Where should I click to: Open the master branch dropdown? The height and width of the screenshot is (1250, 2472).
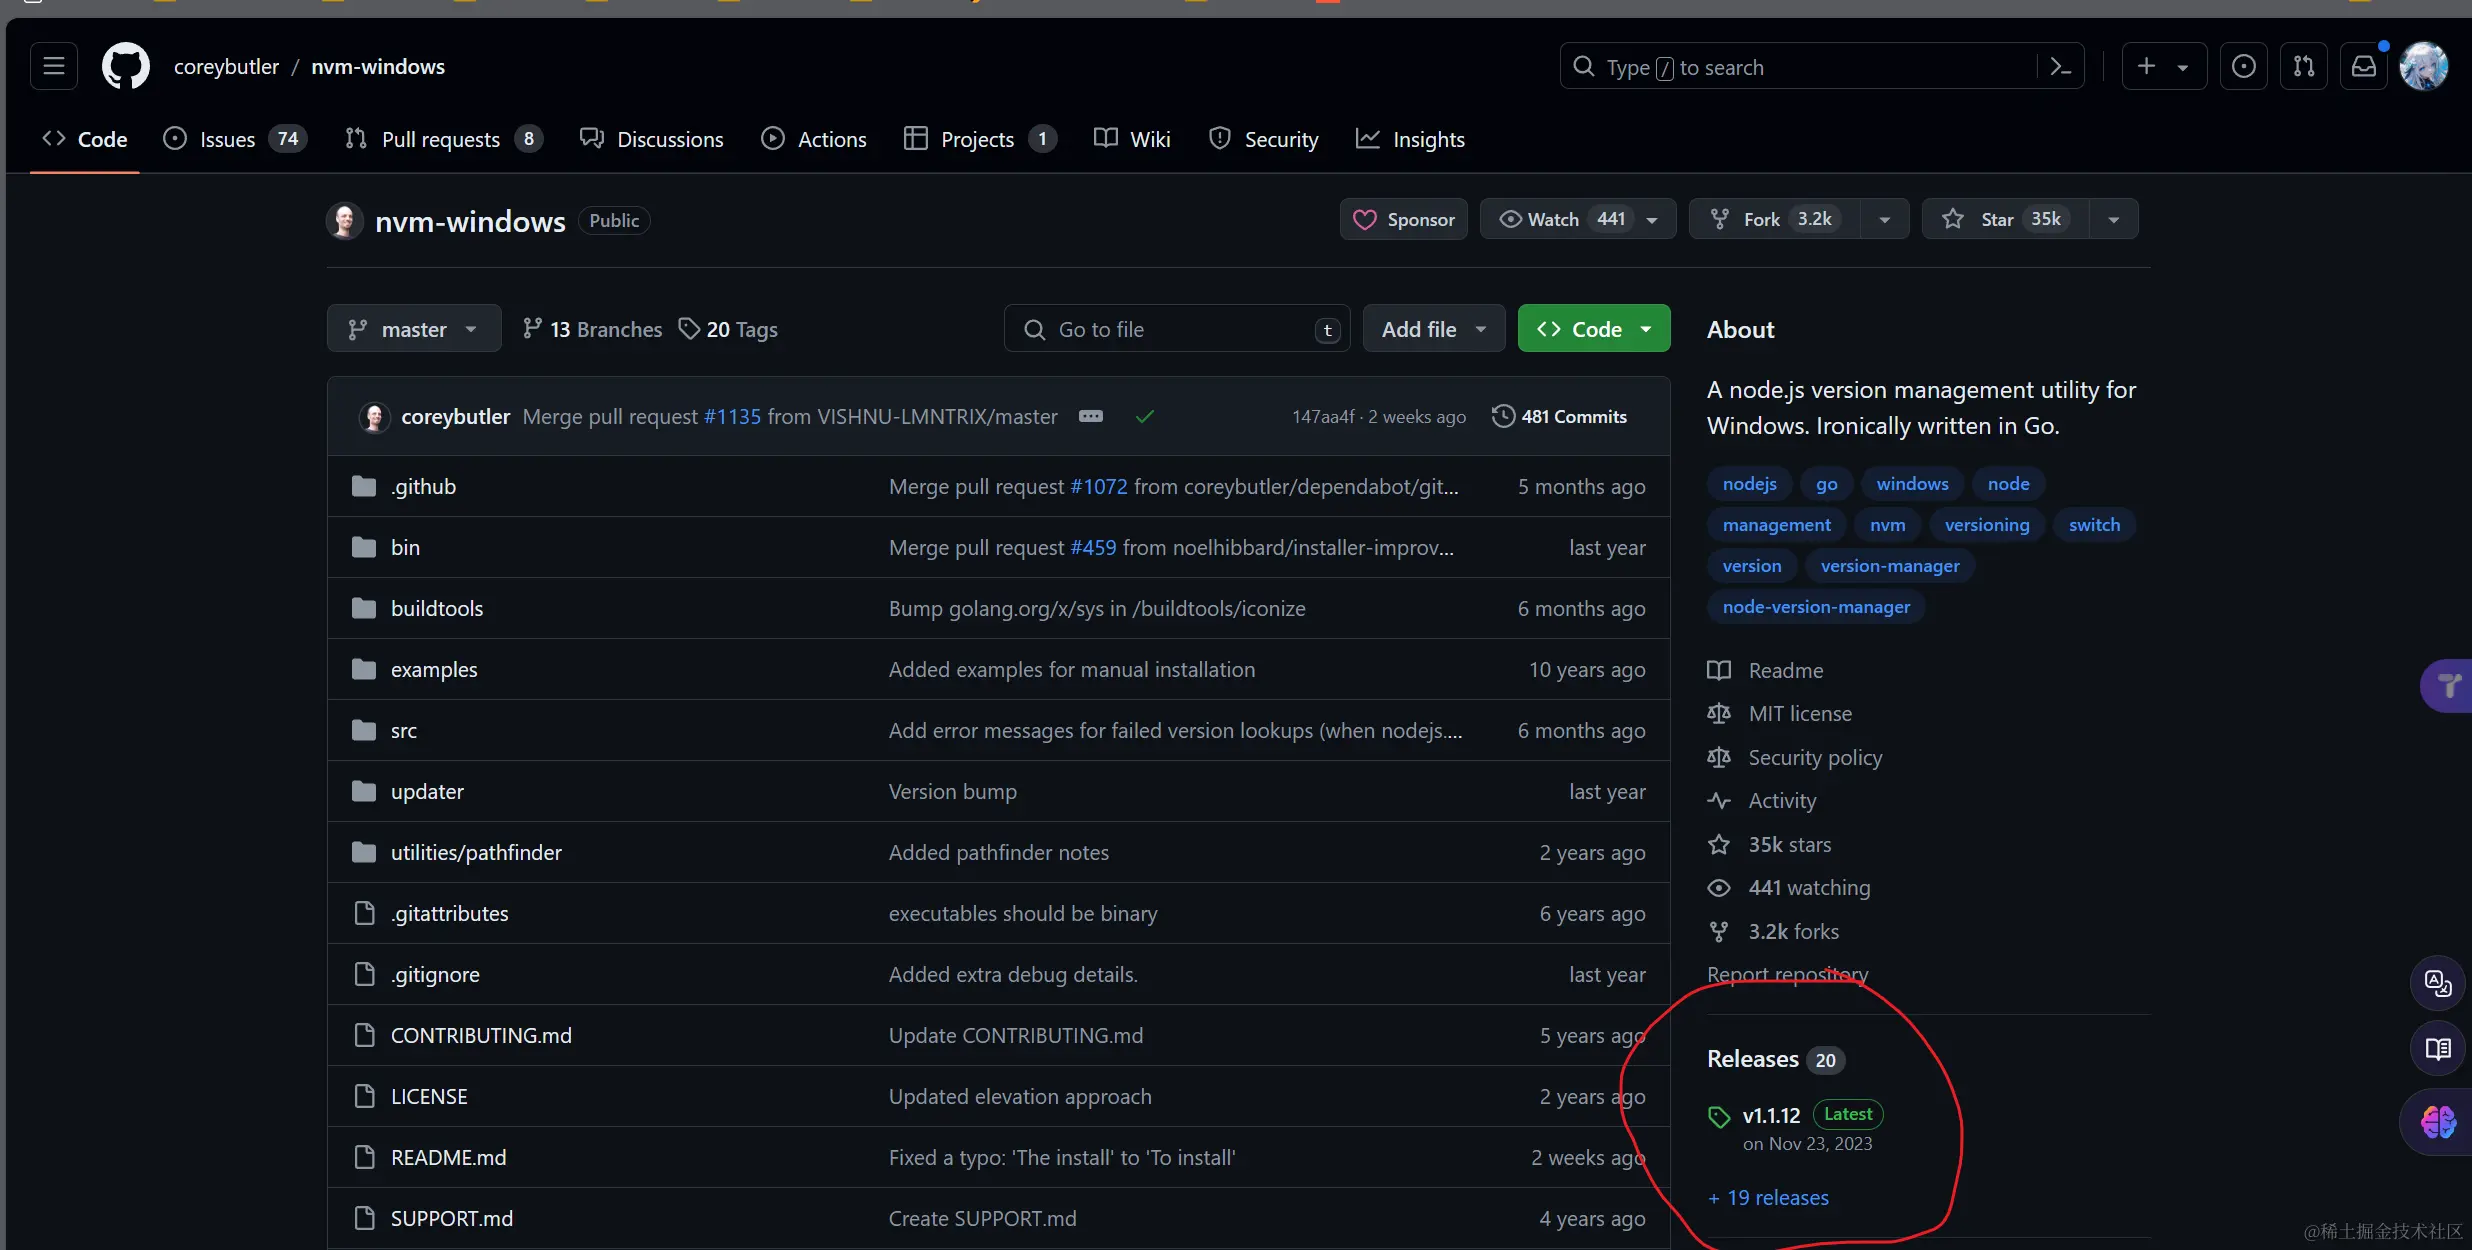(413, 329)
